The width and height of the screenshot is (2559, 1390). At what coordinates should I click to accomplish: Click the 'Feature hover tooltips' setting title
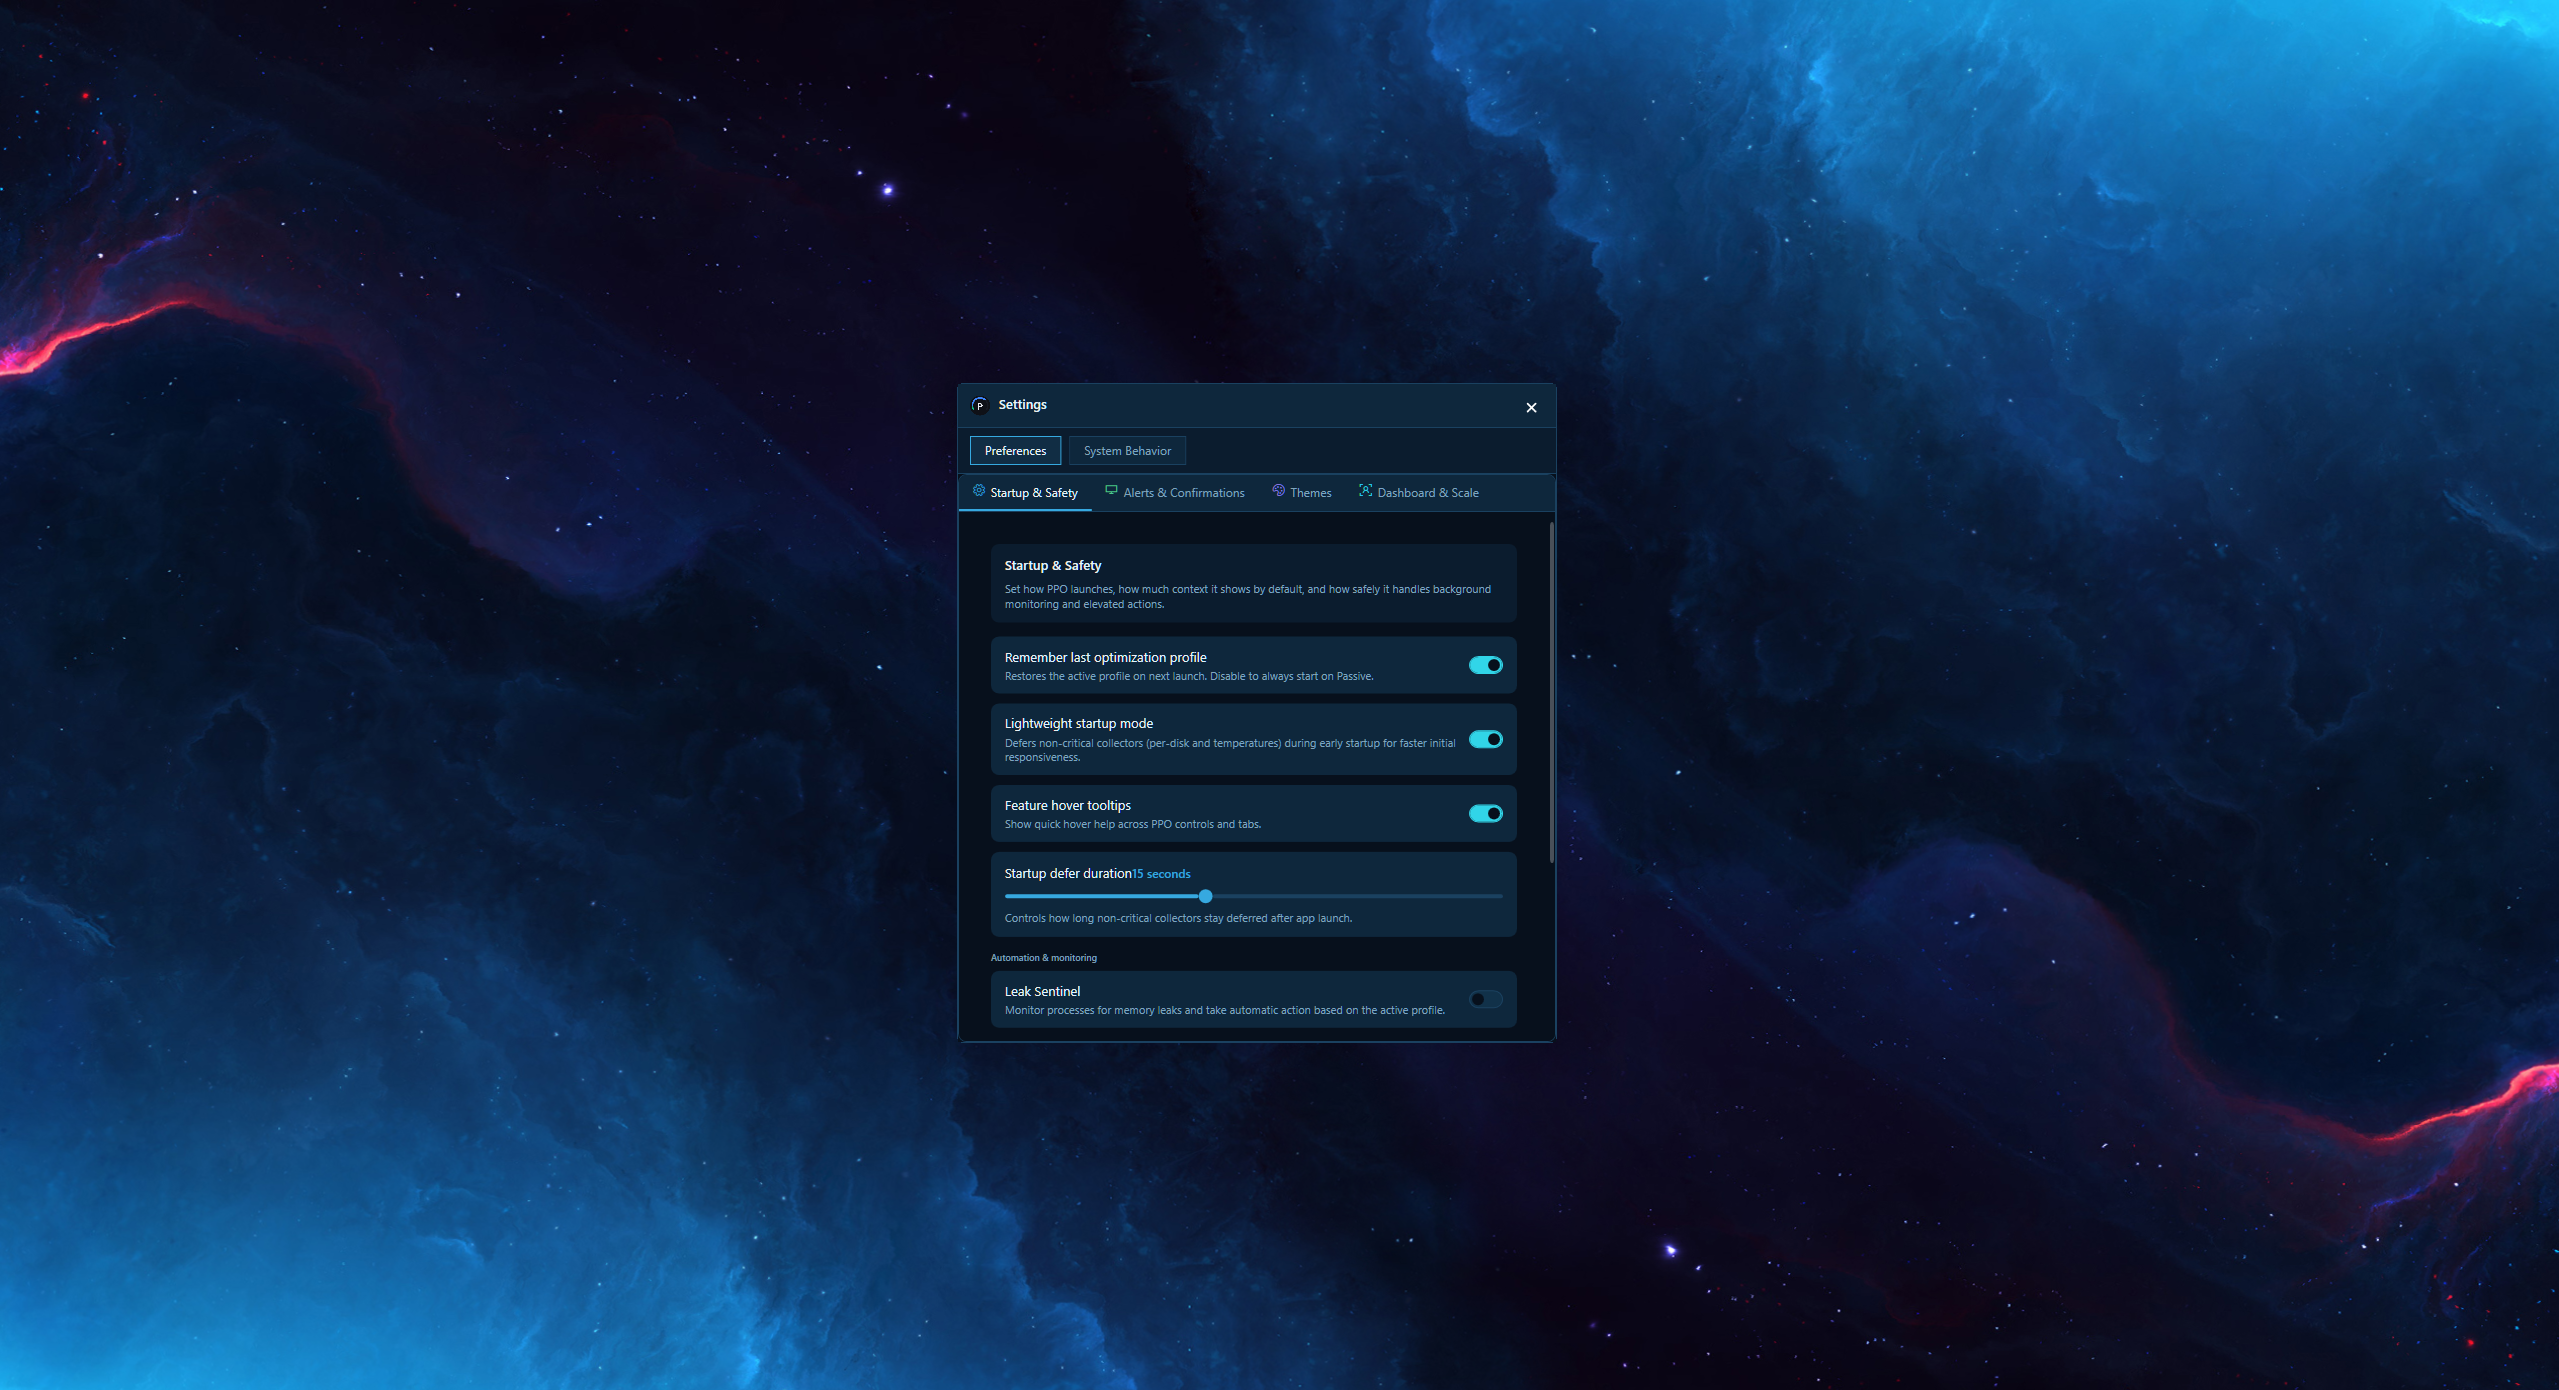1067,806
